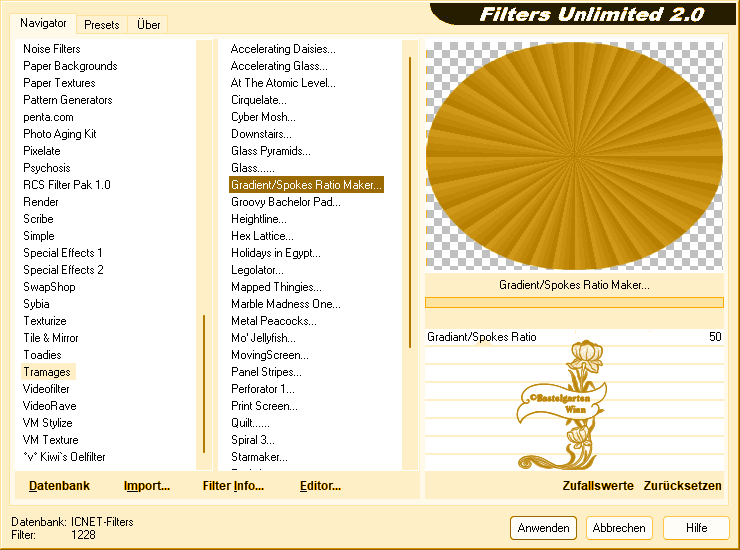This screenshot has height=550, width=740.
Task: Click the Import... button
Action: pyautogui.click(x=147, y=486)
